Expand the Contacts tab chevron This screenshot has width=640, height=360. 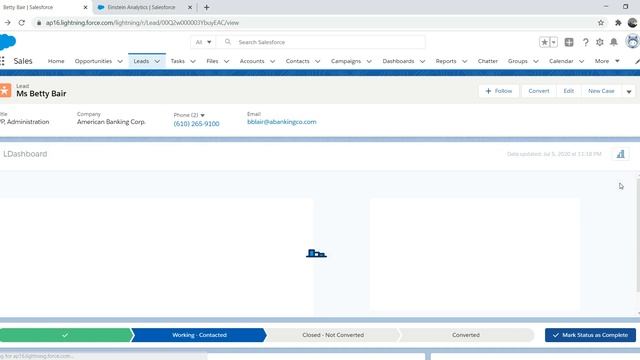(318, 61)
